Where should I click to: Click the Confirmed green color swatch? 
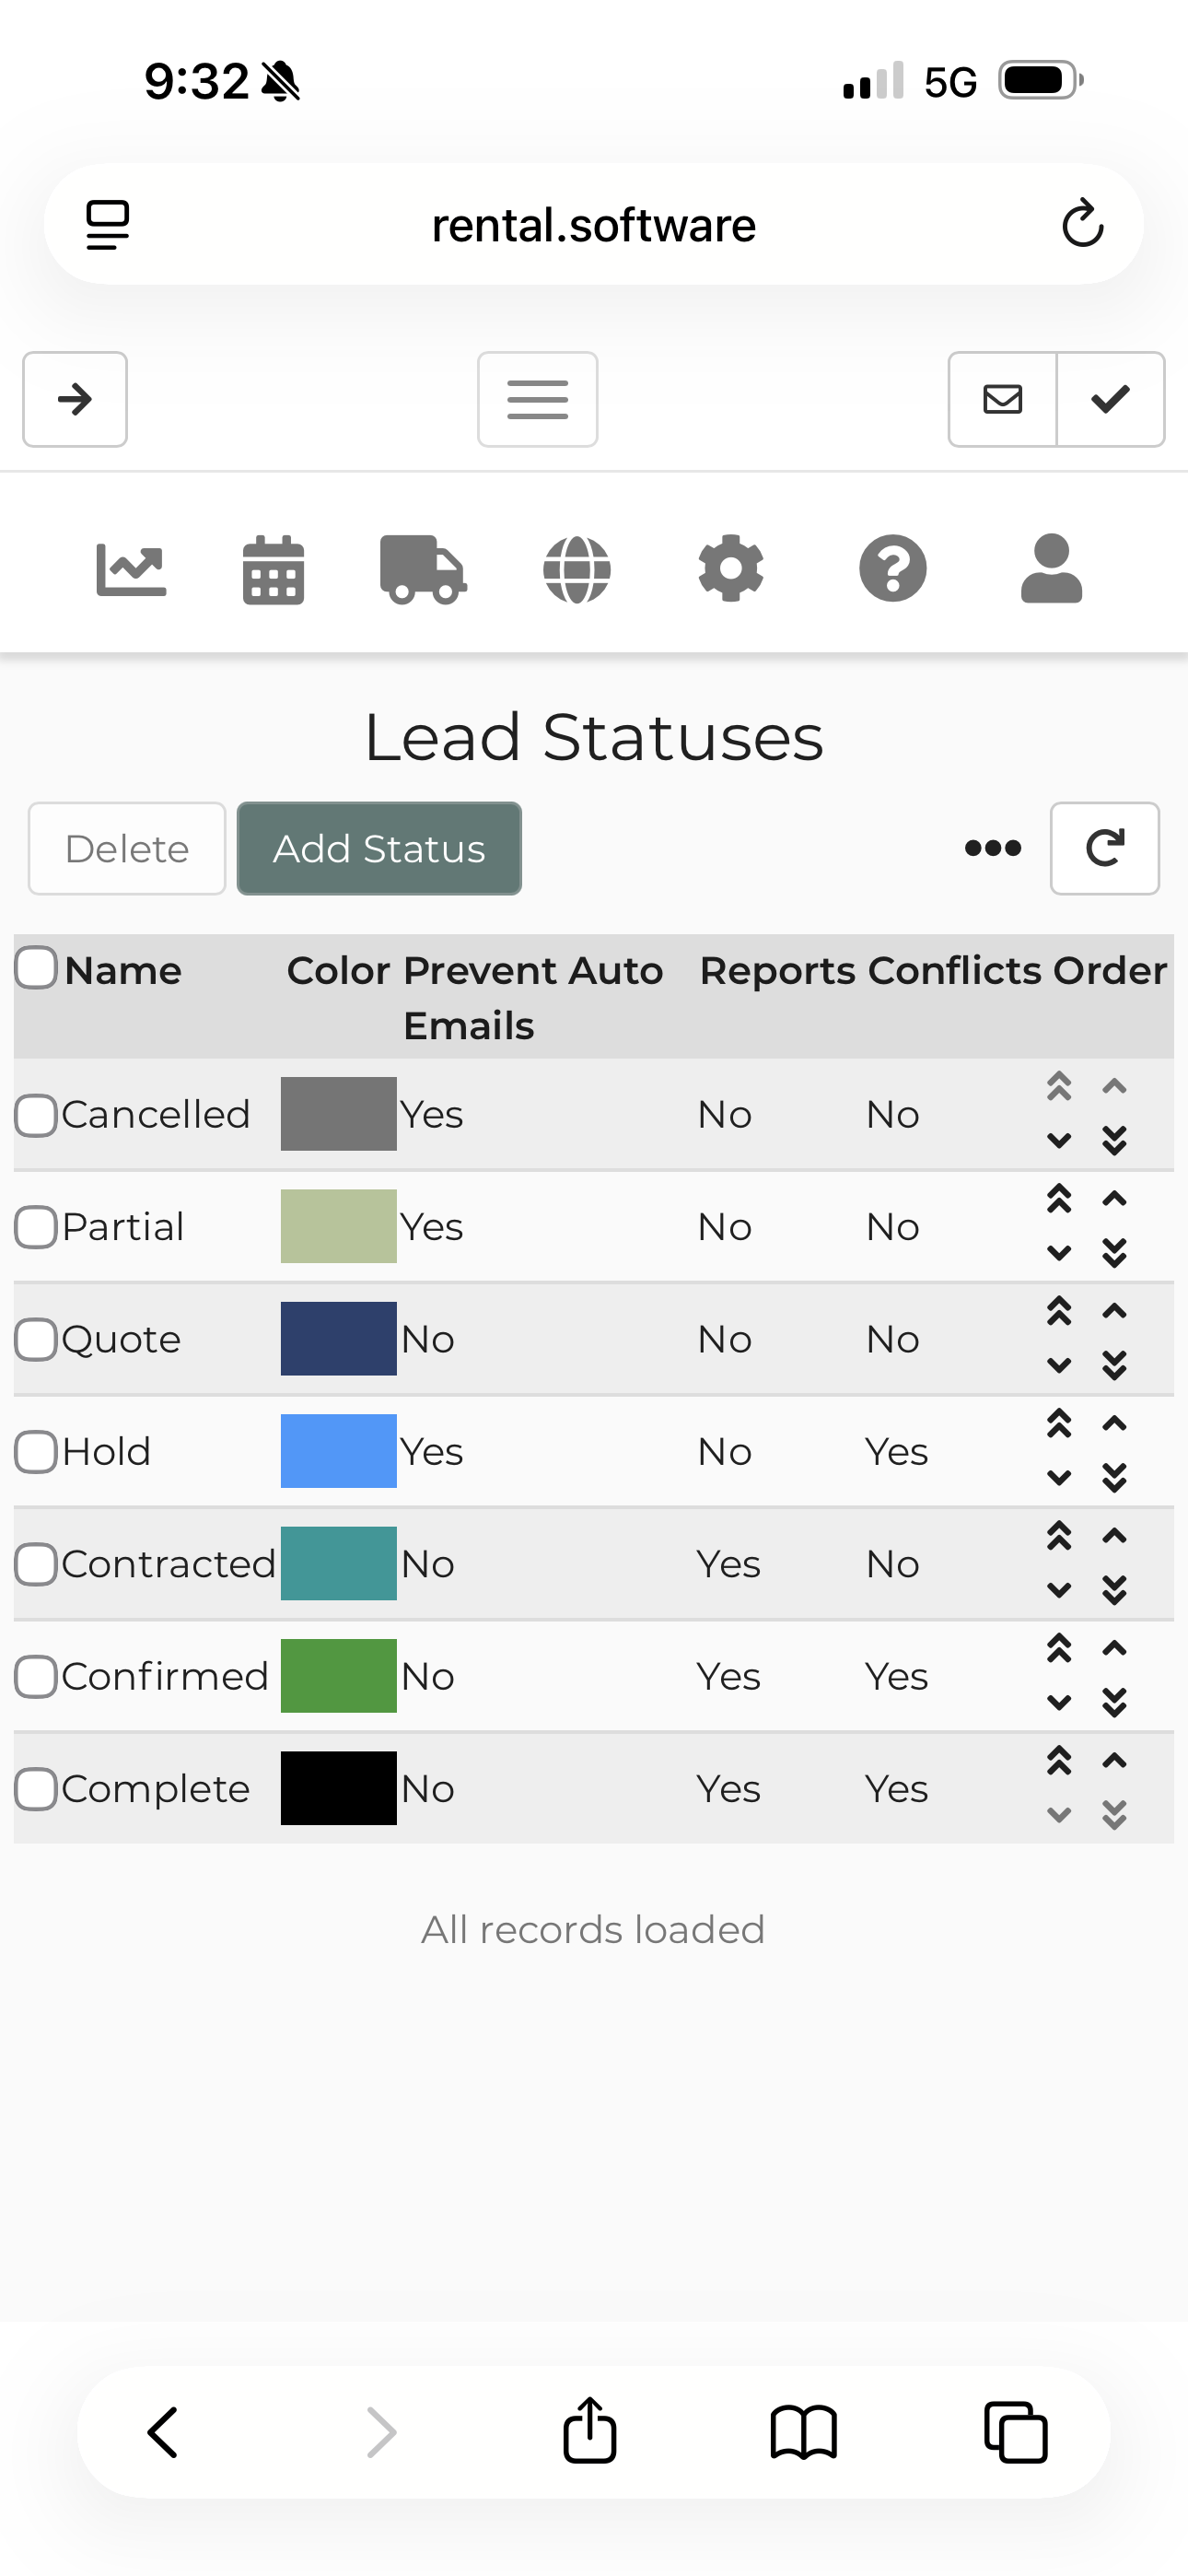338,1676
